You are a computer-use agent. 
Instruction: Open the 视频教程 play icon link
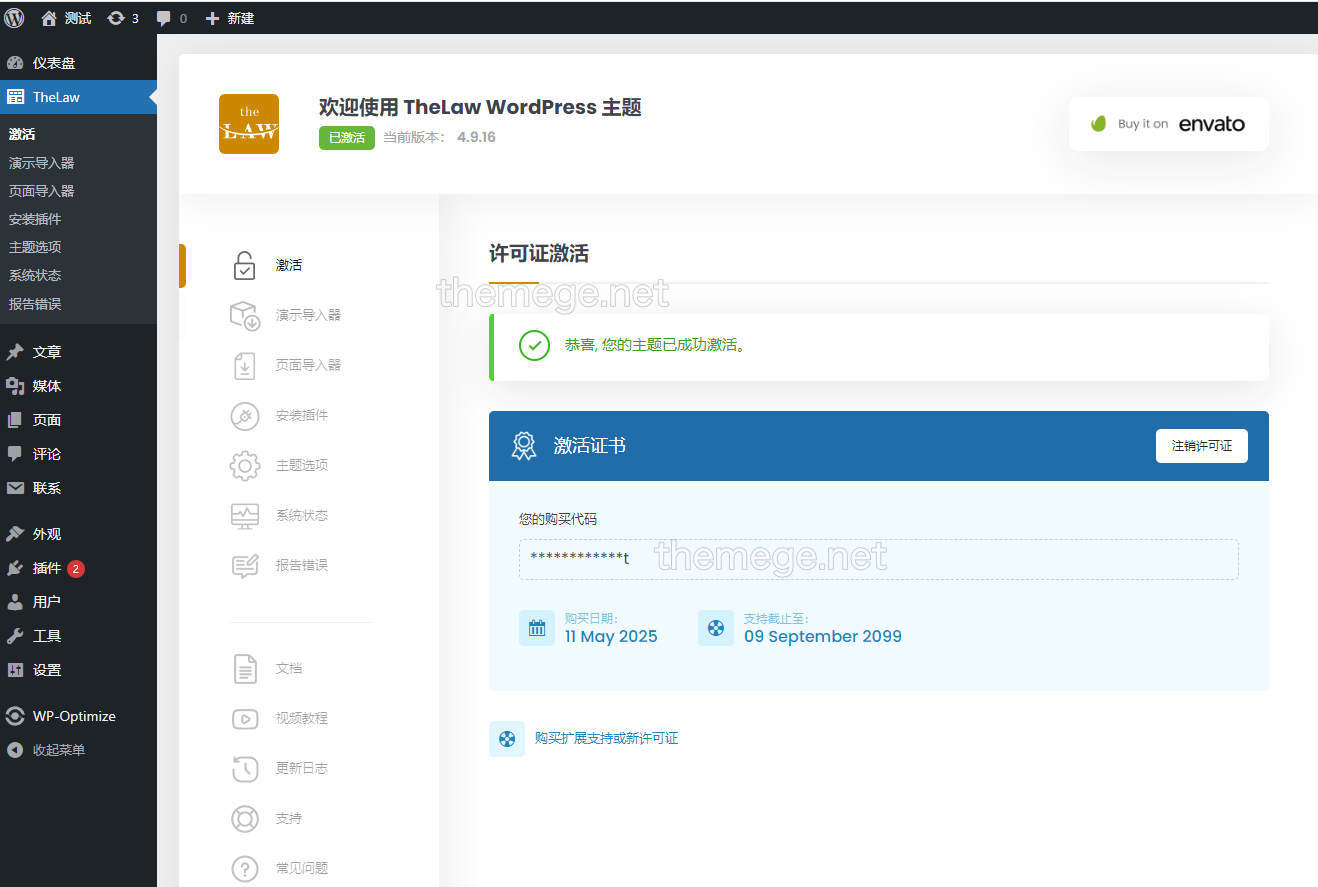point(245,719)
